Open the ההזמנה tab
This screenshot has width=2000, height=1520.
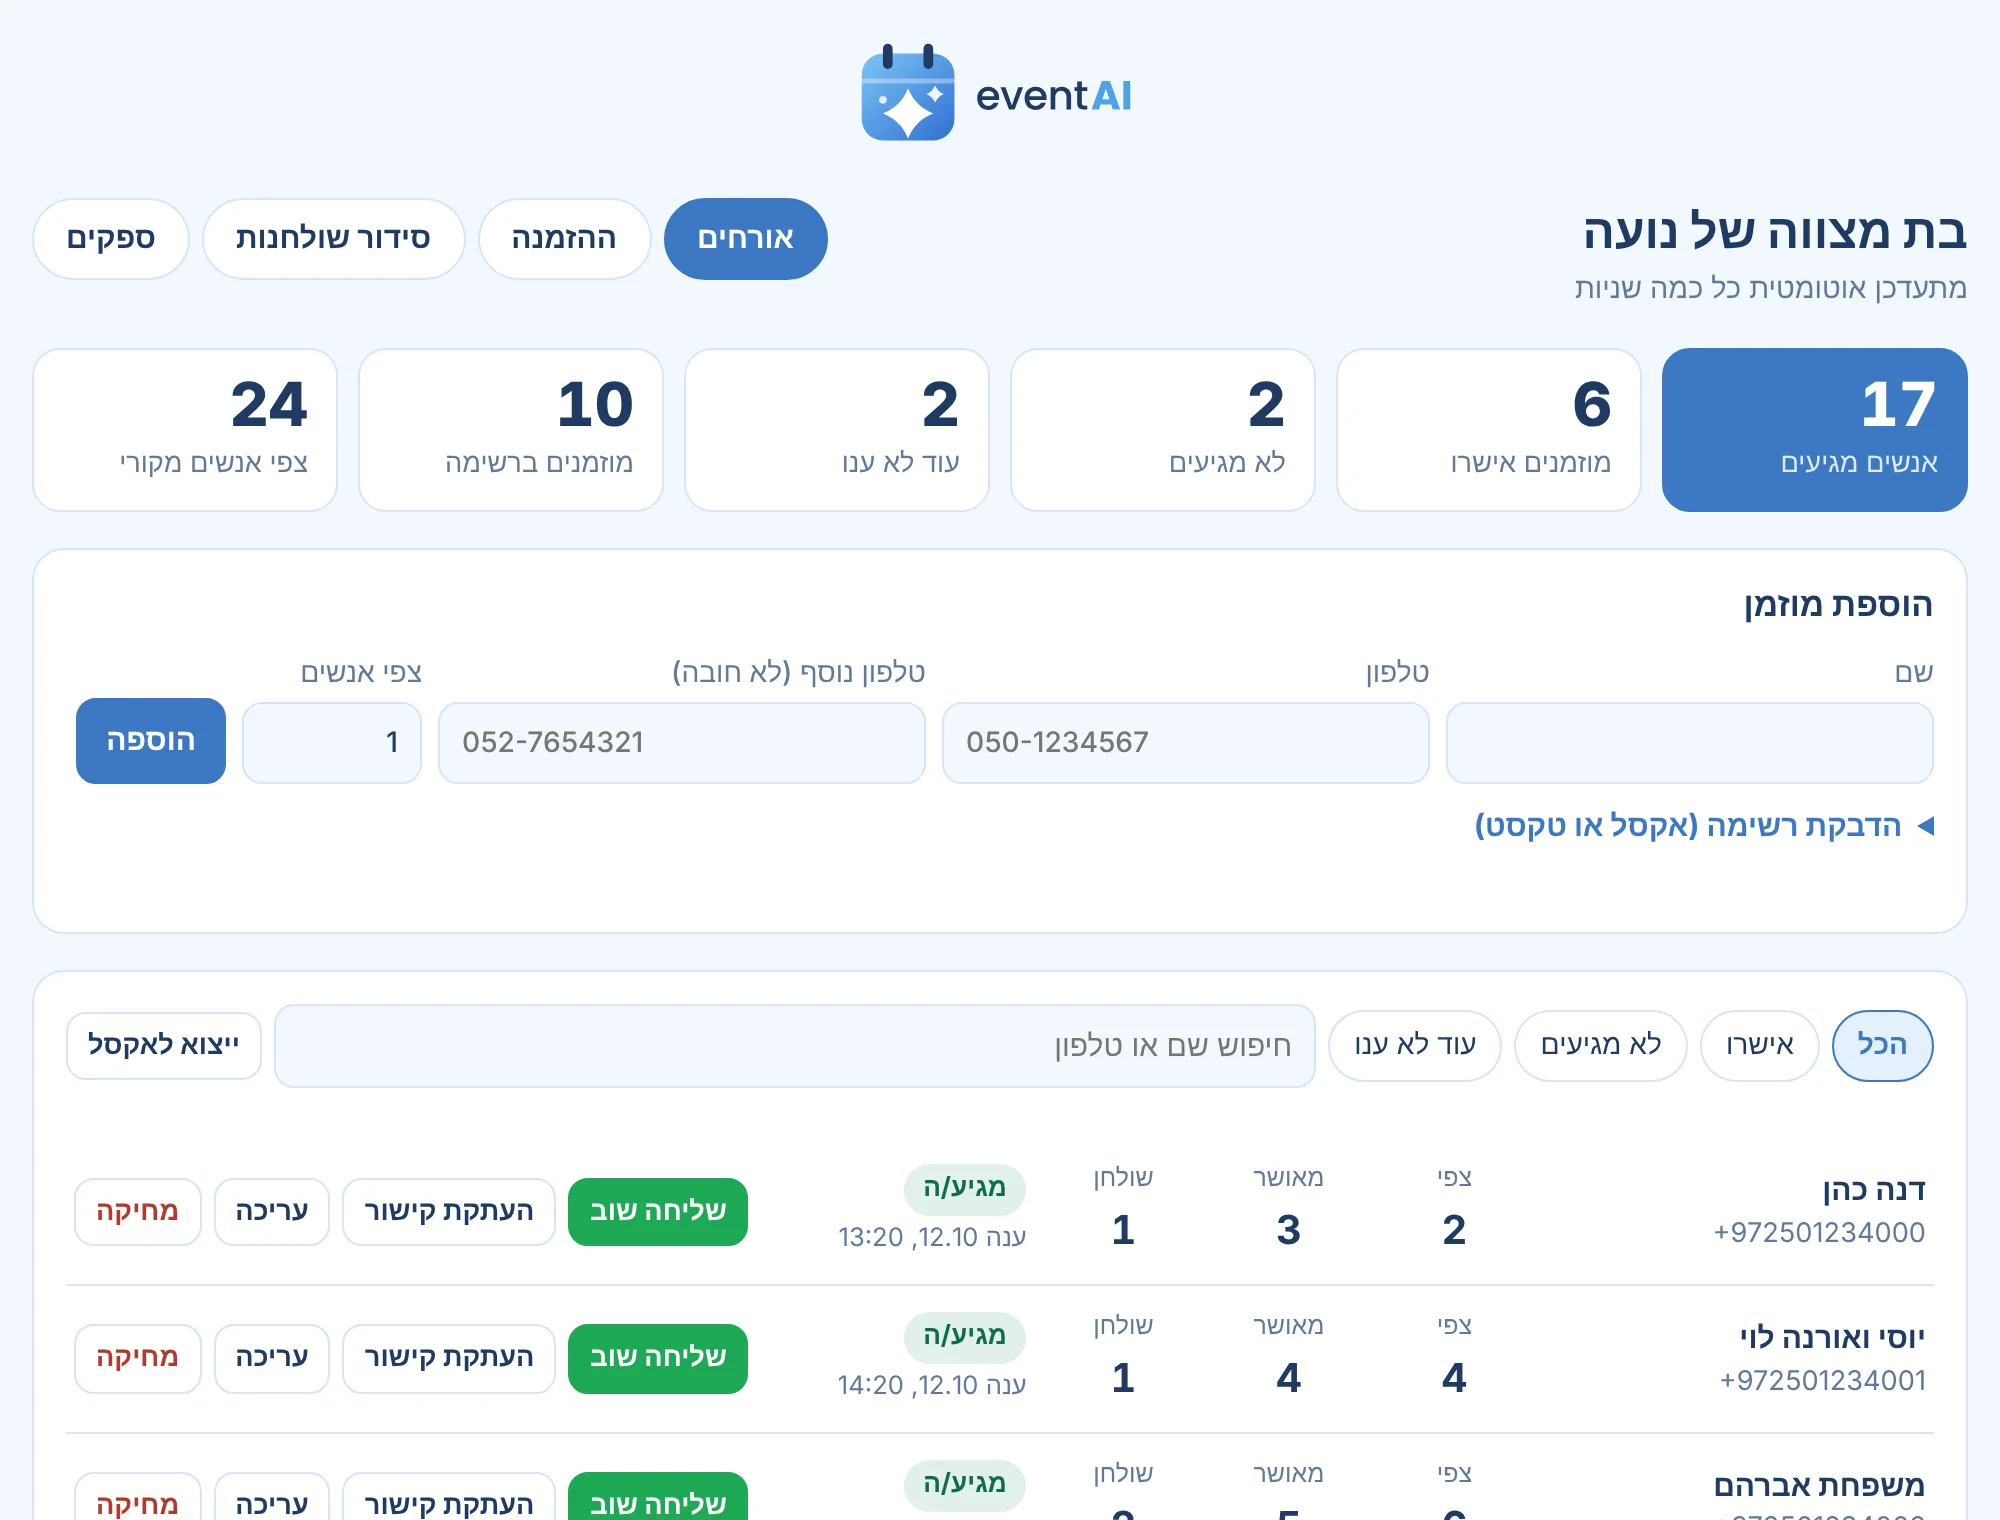click(564, 239)
